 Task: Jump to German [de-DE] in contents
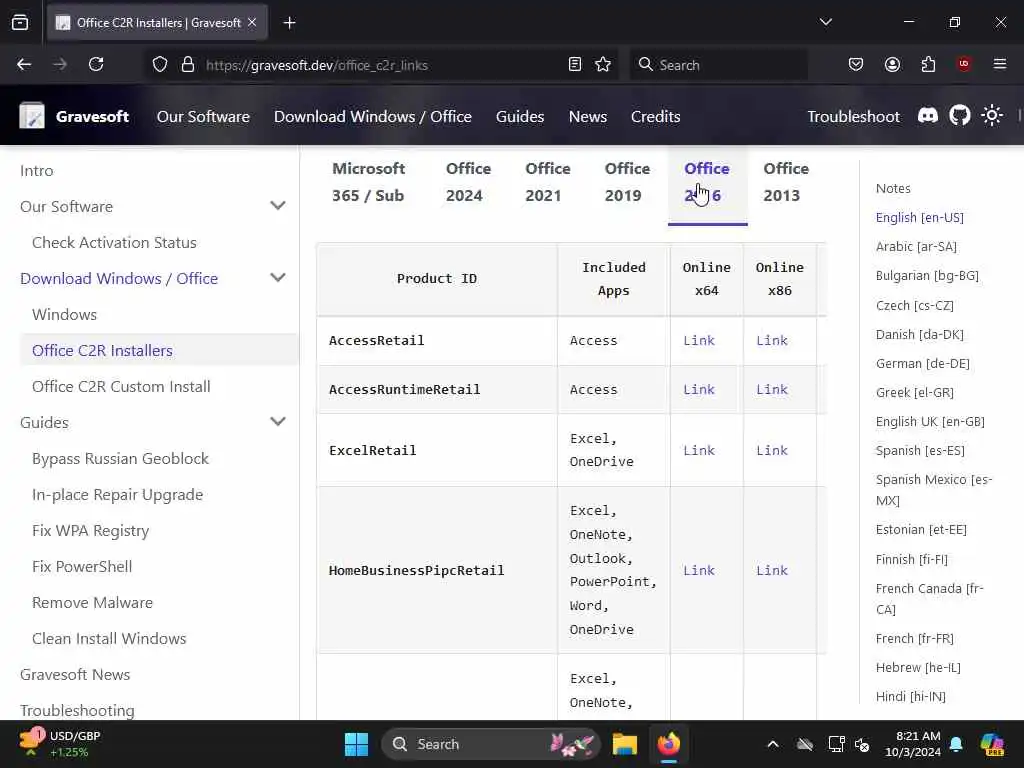click(x=923, y=363)
